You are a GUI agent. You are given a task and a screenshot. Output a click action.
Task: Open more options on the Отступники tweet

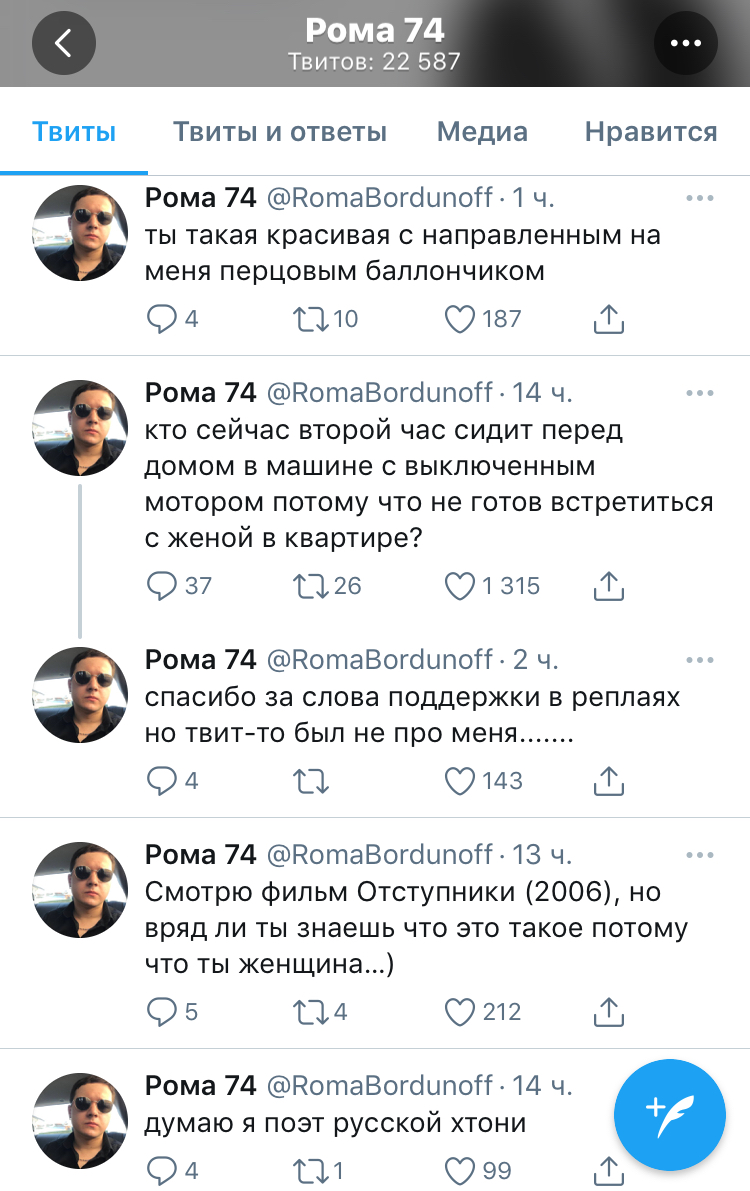(700, 855)
